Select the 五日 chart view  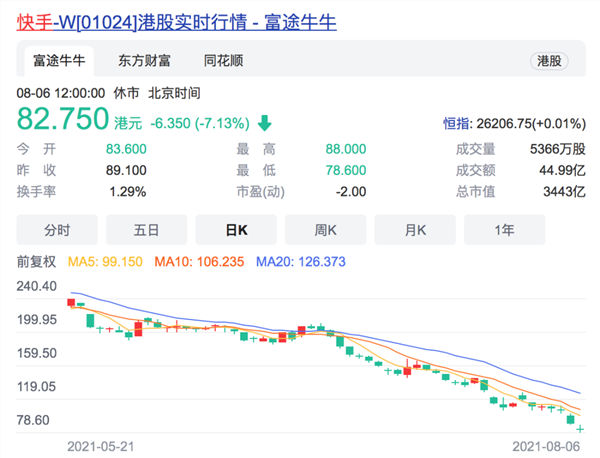click(x=147, y=230)
